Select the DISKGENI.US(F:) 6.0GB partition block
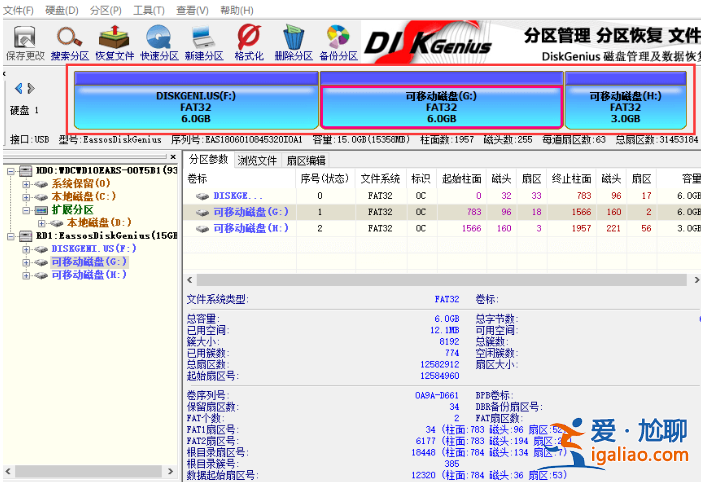The width and height of the screenshot is (701, 482). 196,101
